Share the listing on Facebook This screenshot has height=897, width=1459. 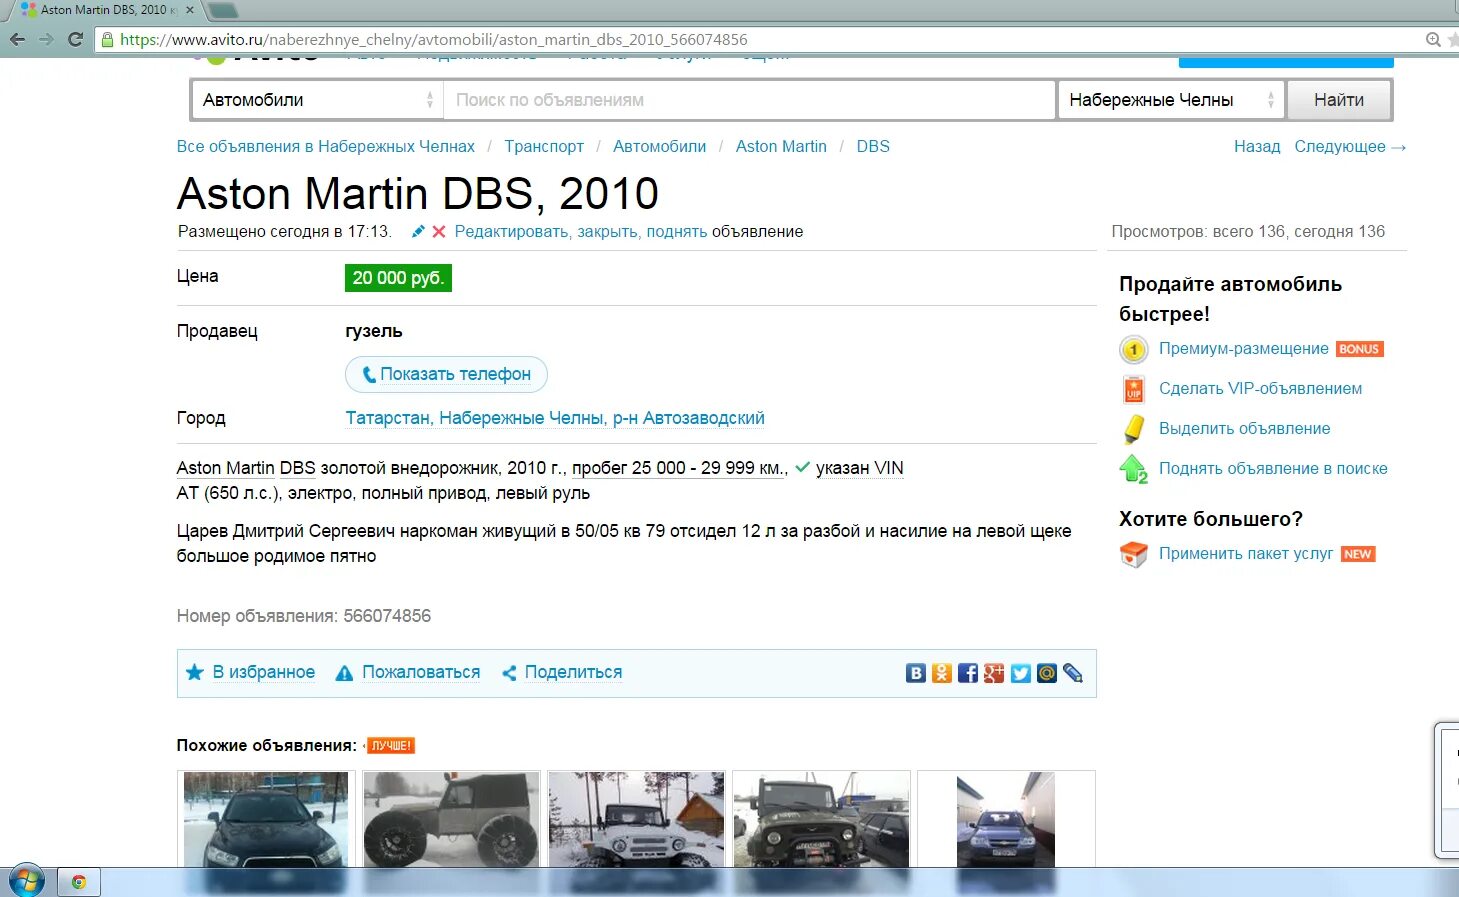967,673
